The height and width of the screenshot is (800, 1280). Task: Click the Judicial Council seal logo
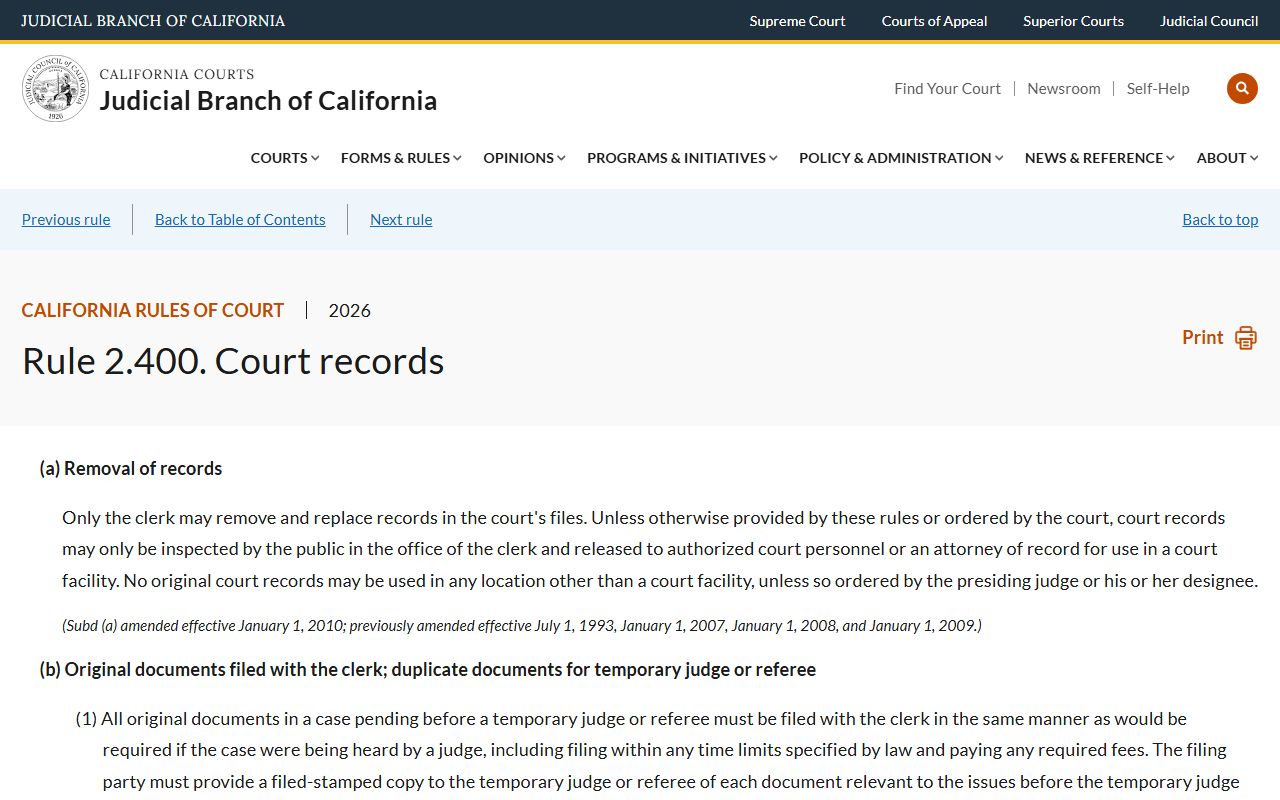point(56,89)
